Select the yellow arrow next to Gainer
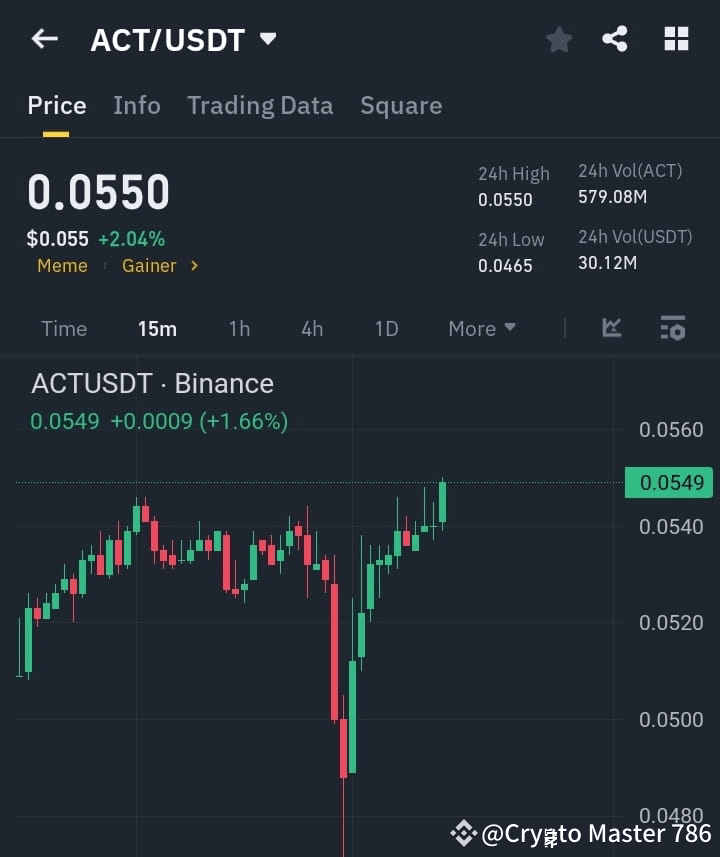 [196, 266]
